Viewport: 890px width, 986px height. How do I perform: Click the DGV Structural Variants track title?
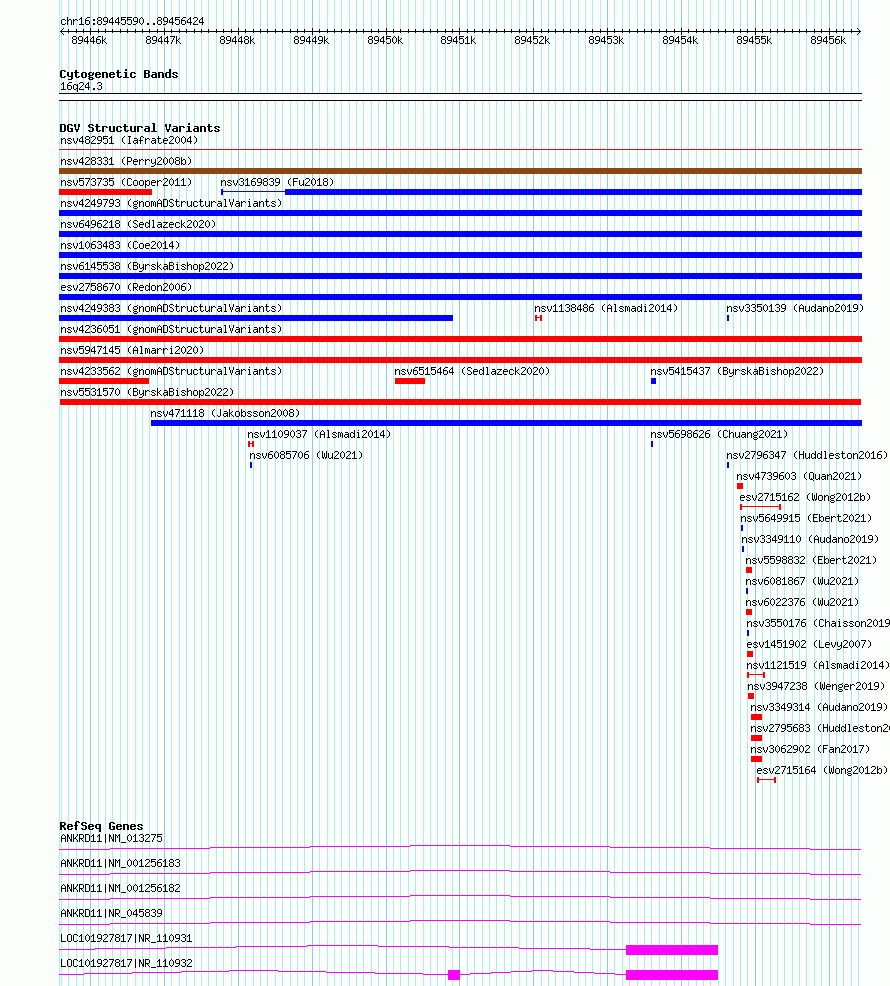(140, 128)
